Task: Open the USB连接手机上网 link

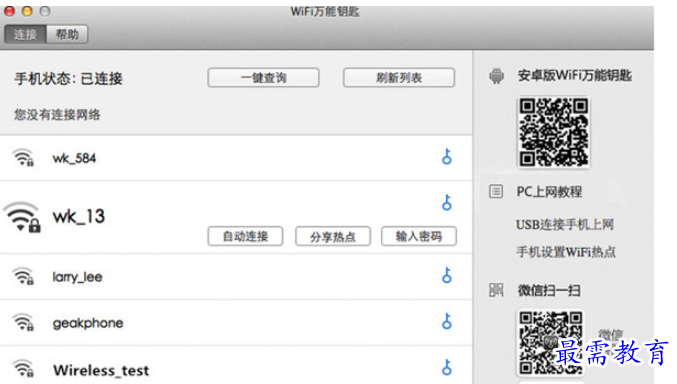Action: click(x=565, y=225)
